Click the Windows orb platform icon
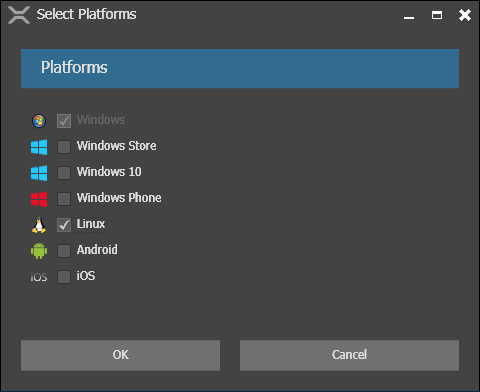The width and height of the screenshot is (480, 392). (39, 121)
